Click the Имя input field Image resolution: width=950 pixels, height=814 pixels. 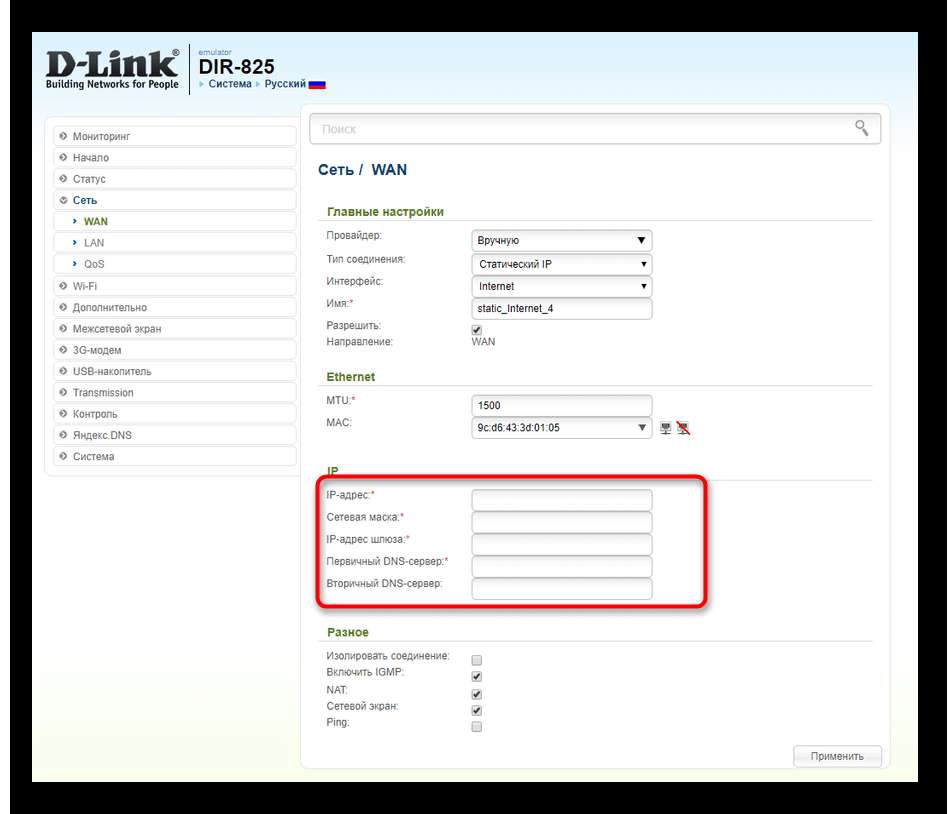(561, 308)
